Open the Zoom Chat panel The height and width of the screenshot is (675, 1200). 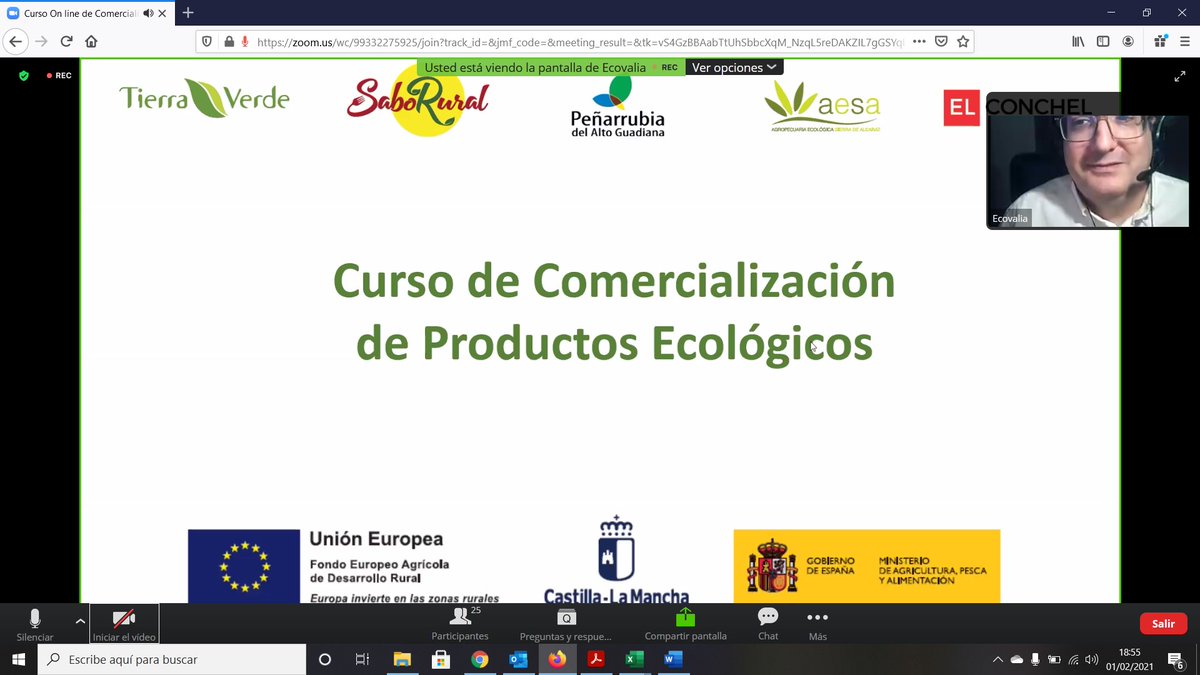768,625
